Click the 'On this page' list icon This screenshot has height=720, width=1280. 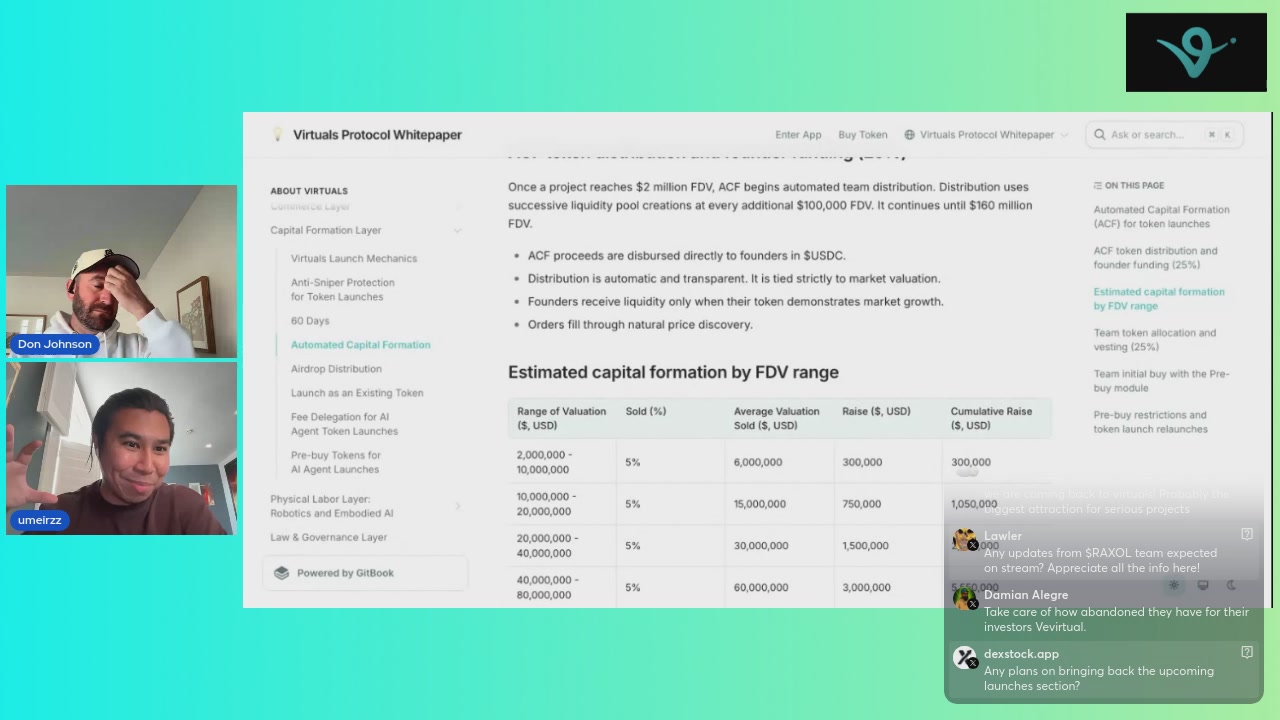(x=1098, y=185)
